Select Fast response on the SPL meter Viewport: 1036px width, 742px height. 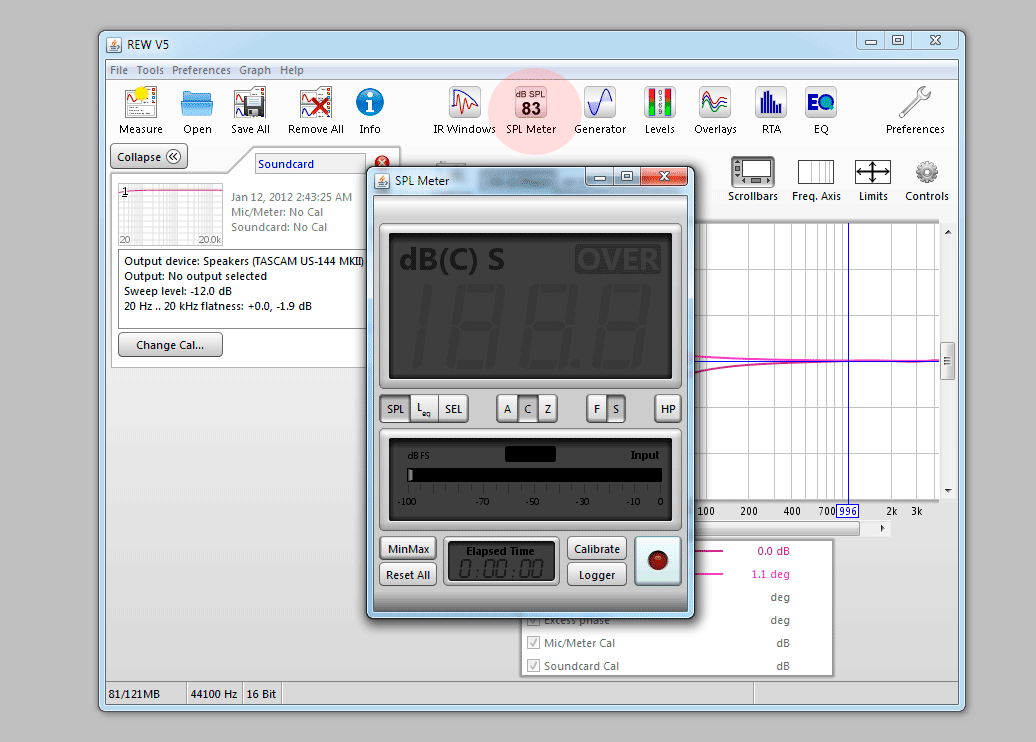coord(597,408)
